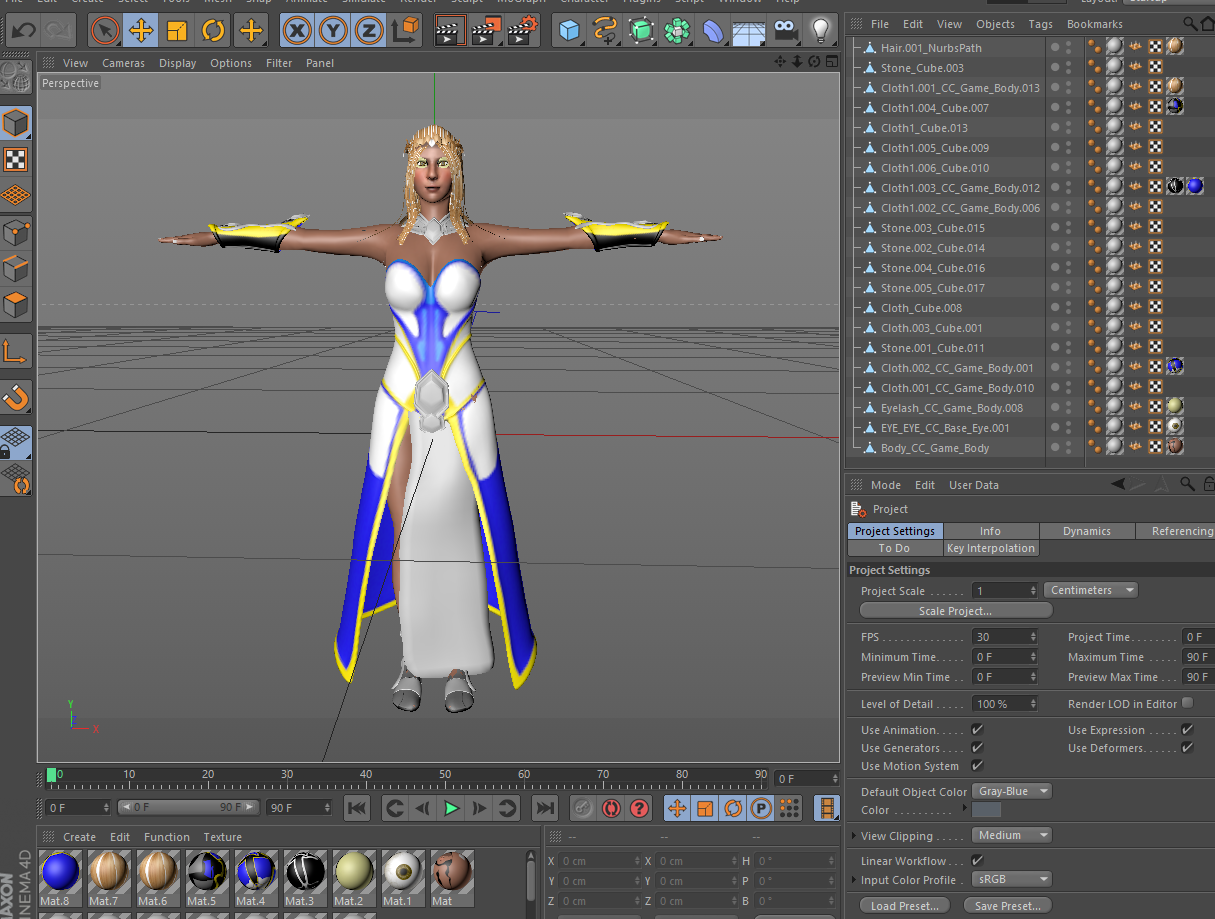Click the FPS input field

(1006, 637)
